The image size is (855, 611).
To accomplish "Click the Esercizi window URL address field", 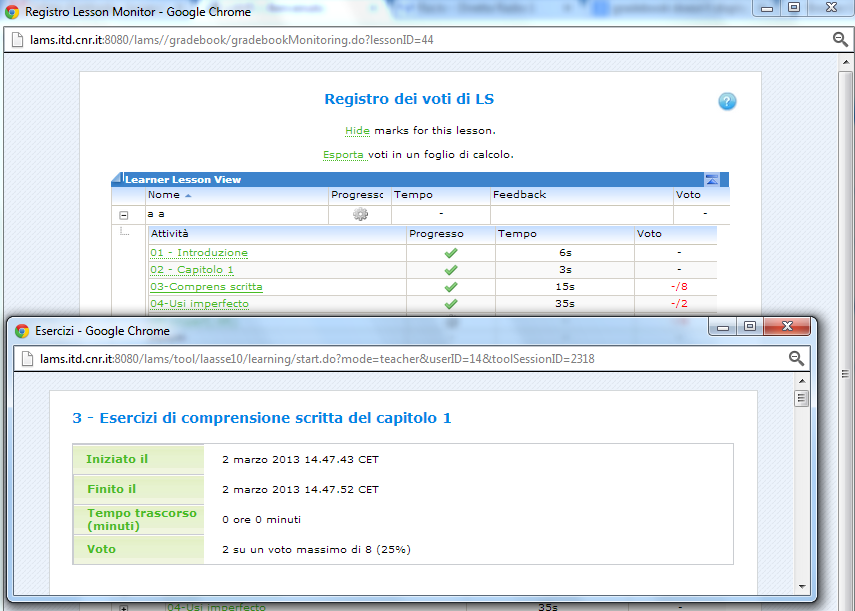I will pos(400,358).
